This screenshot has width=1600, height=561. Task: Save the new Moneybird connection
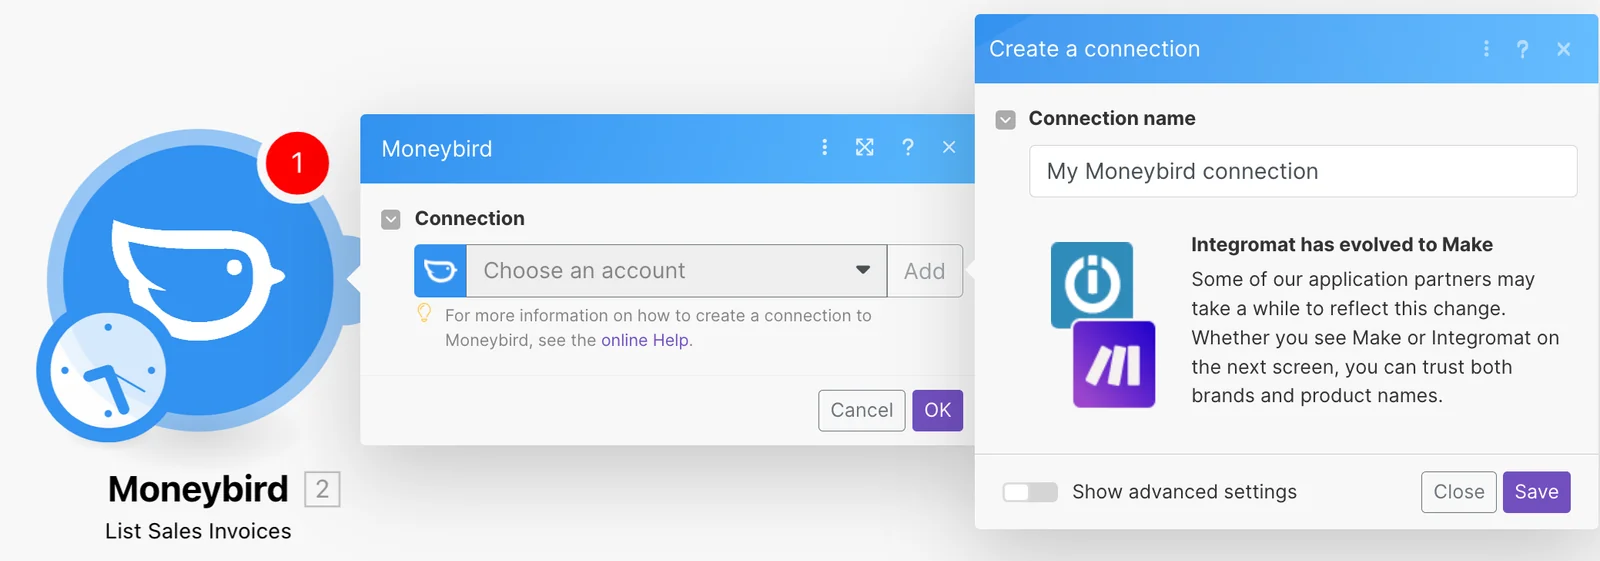tap(1537, 492)
